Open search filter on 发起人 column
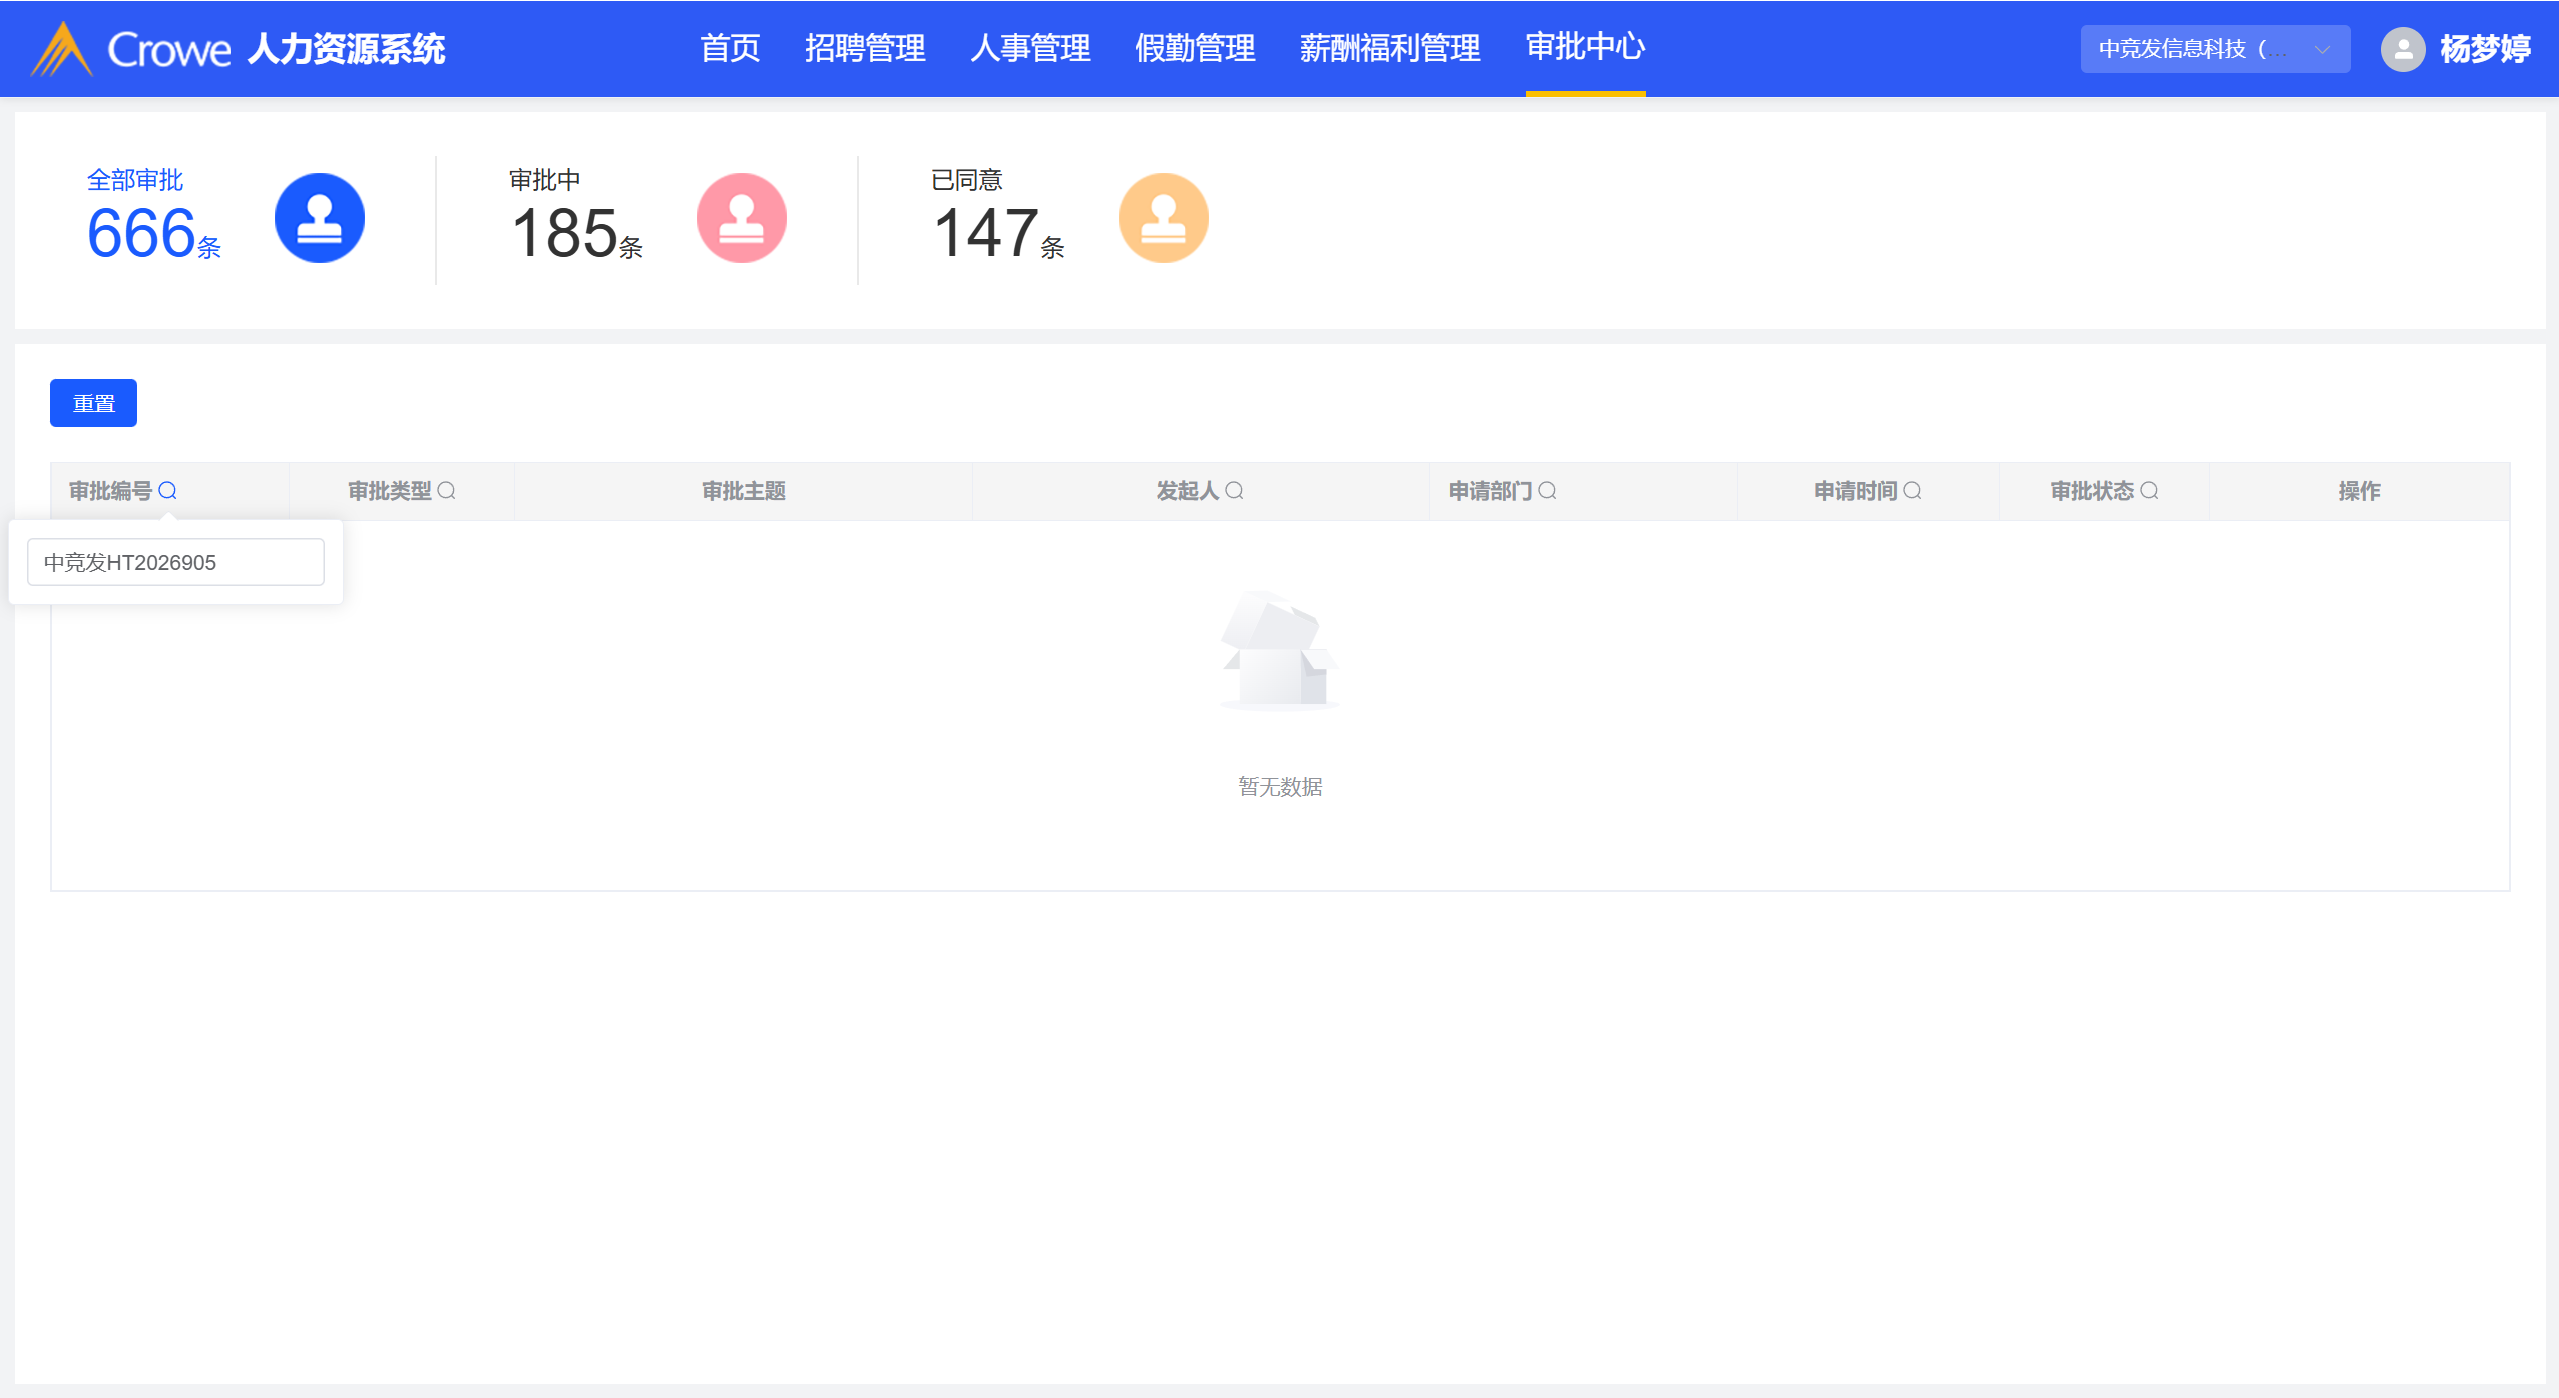The image size is (2559, 1398). point(1234,491)
